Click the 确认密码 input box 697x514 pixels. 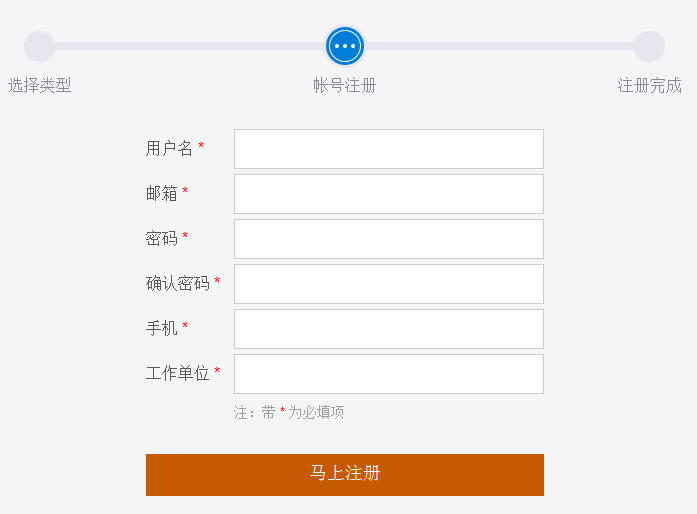388,284
